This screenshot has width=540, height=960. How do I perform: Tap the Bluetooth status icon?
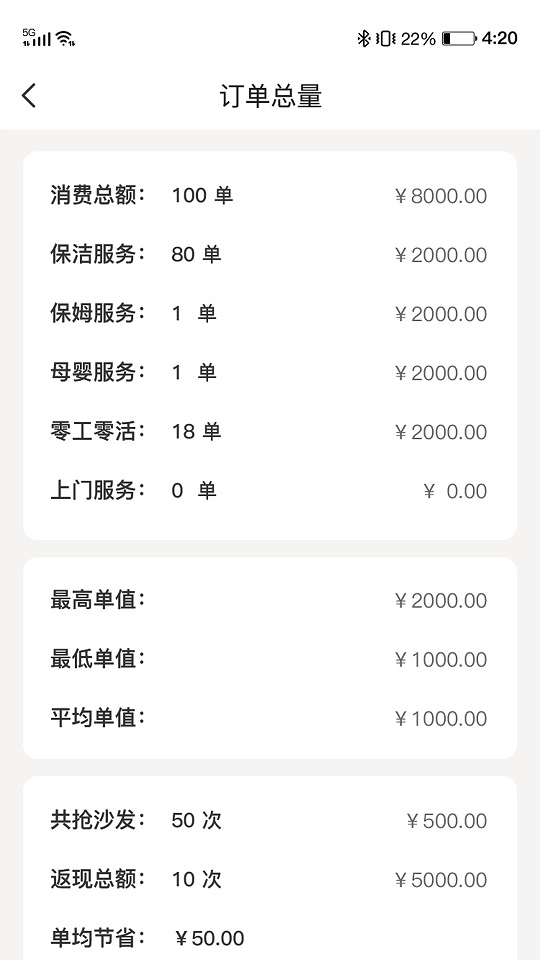point(364,39)
